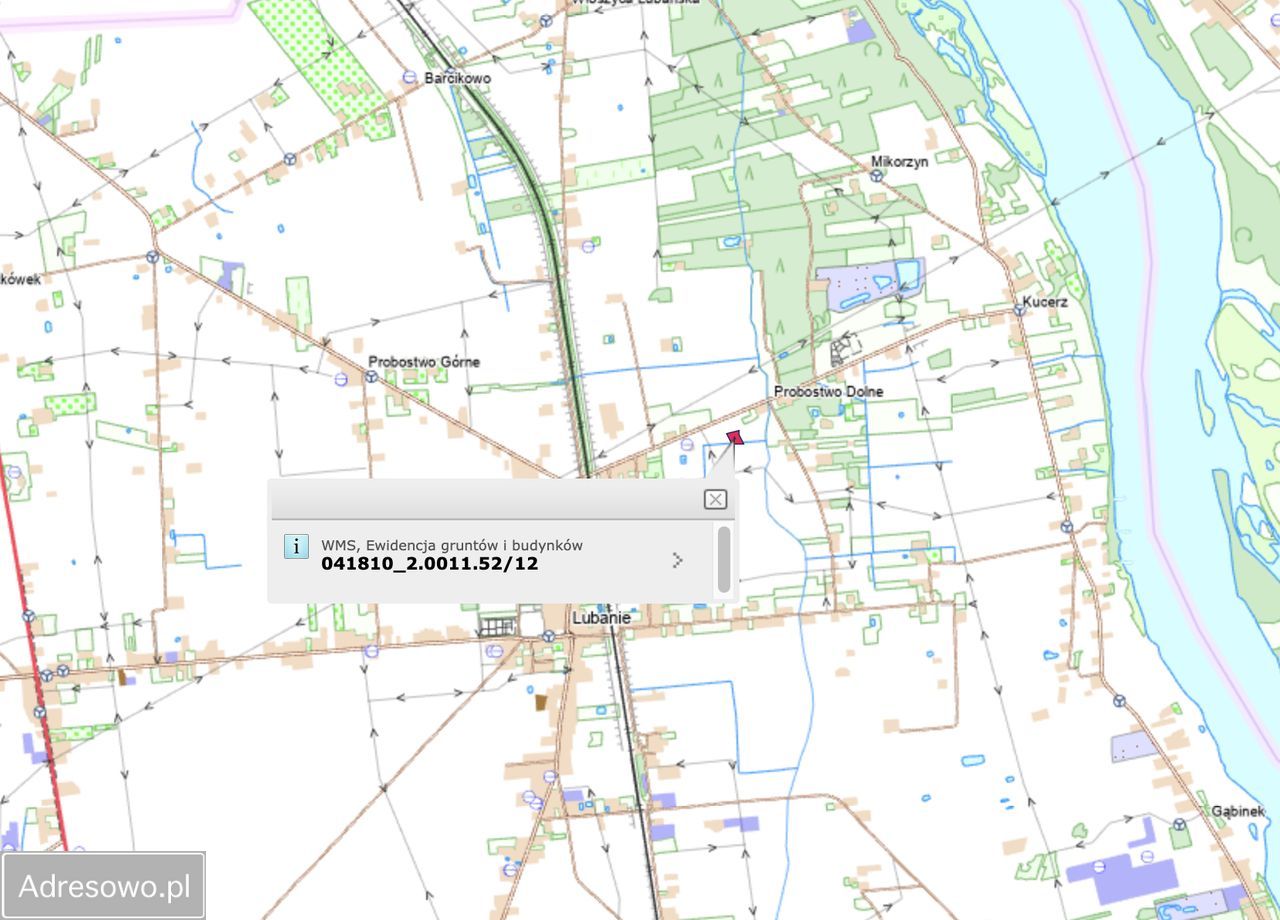Click the Probostwo Górne place label
The width and height of the screenshot is (1280, 920).
click(x=424, y=361)
